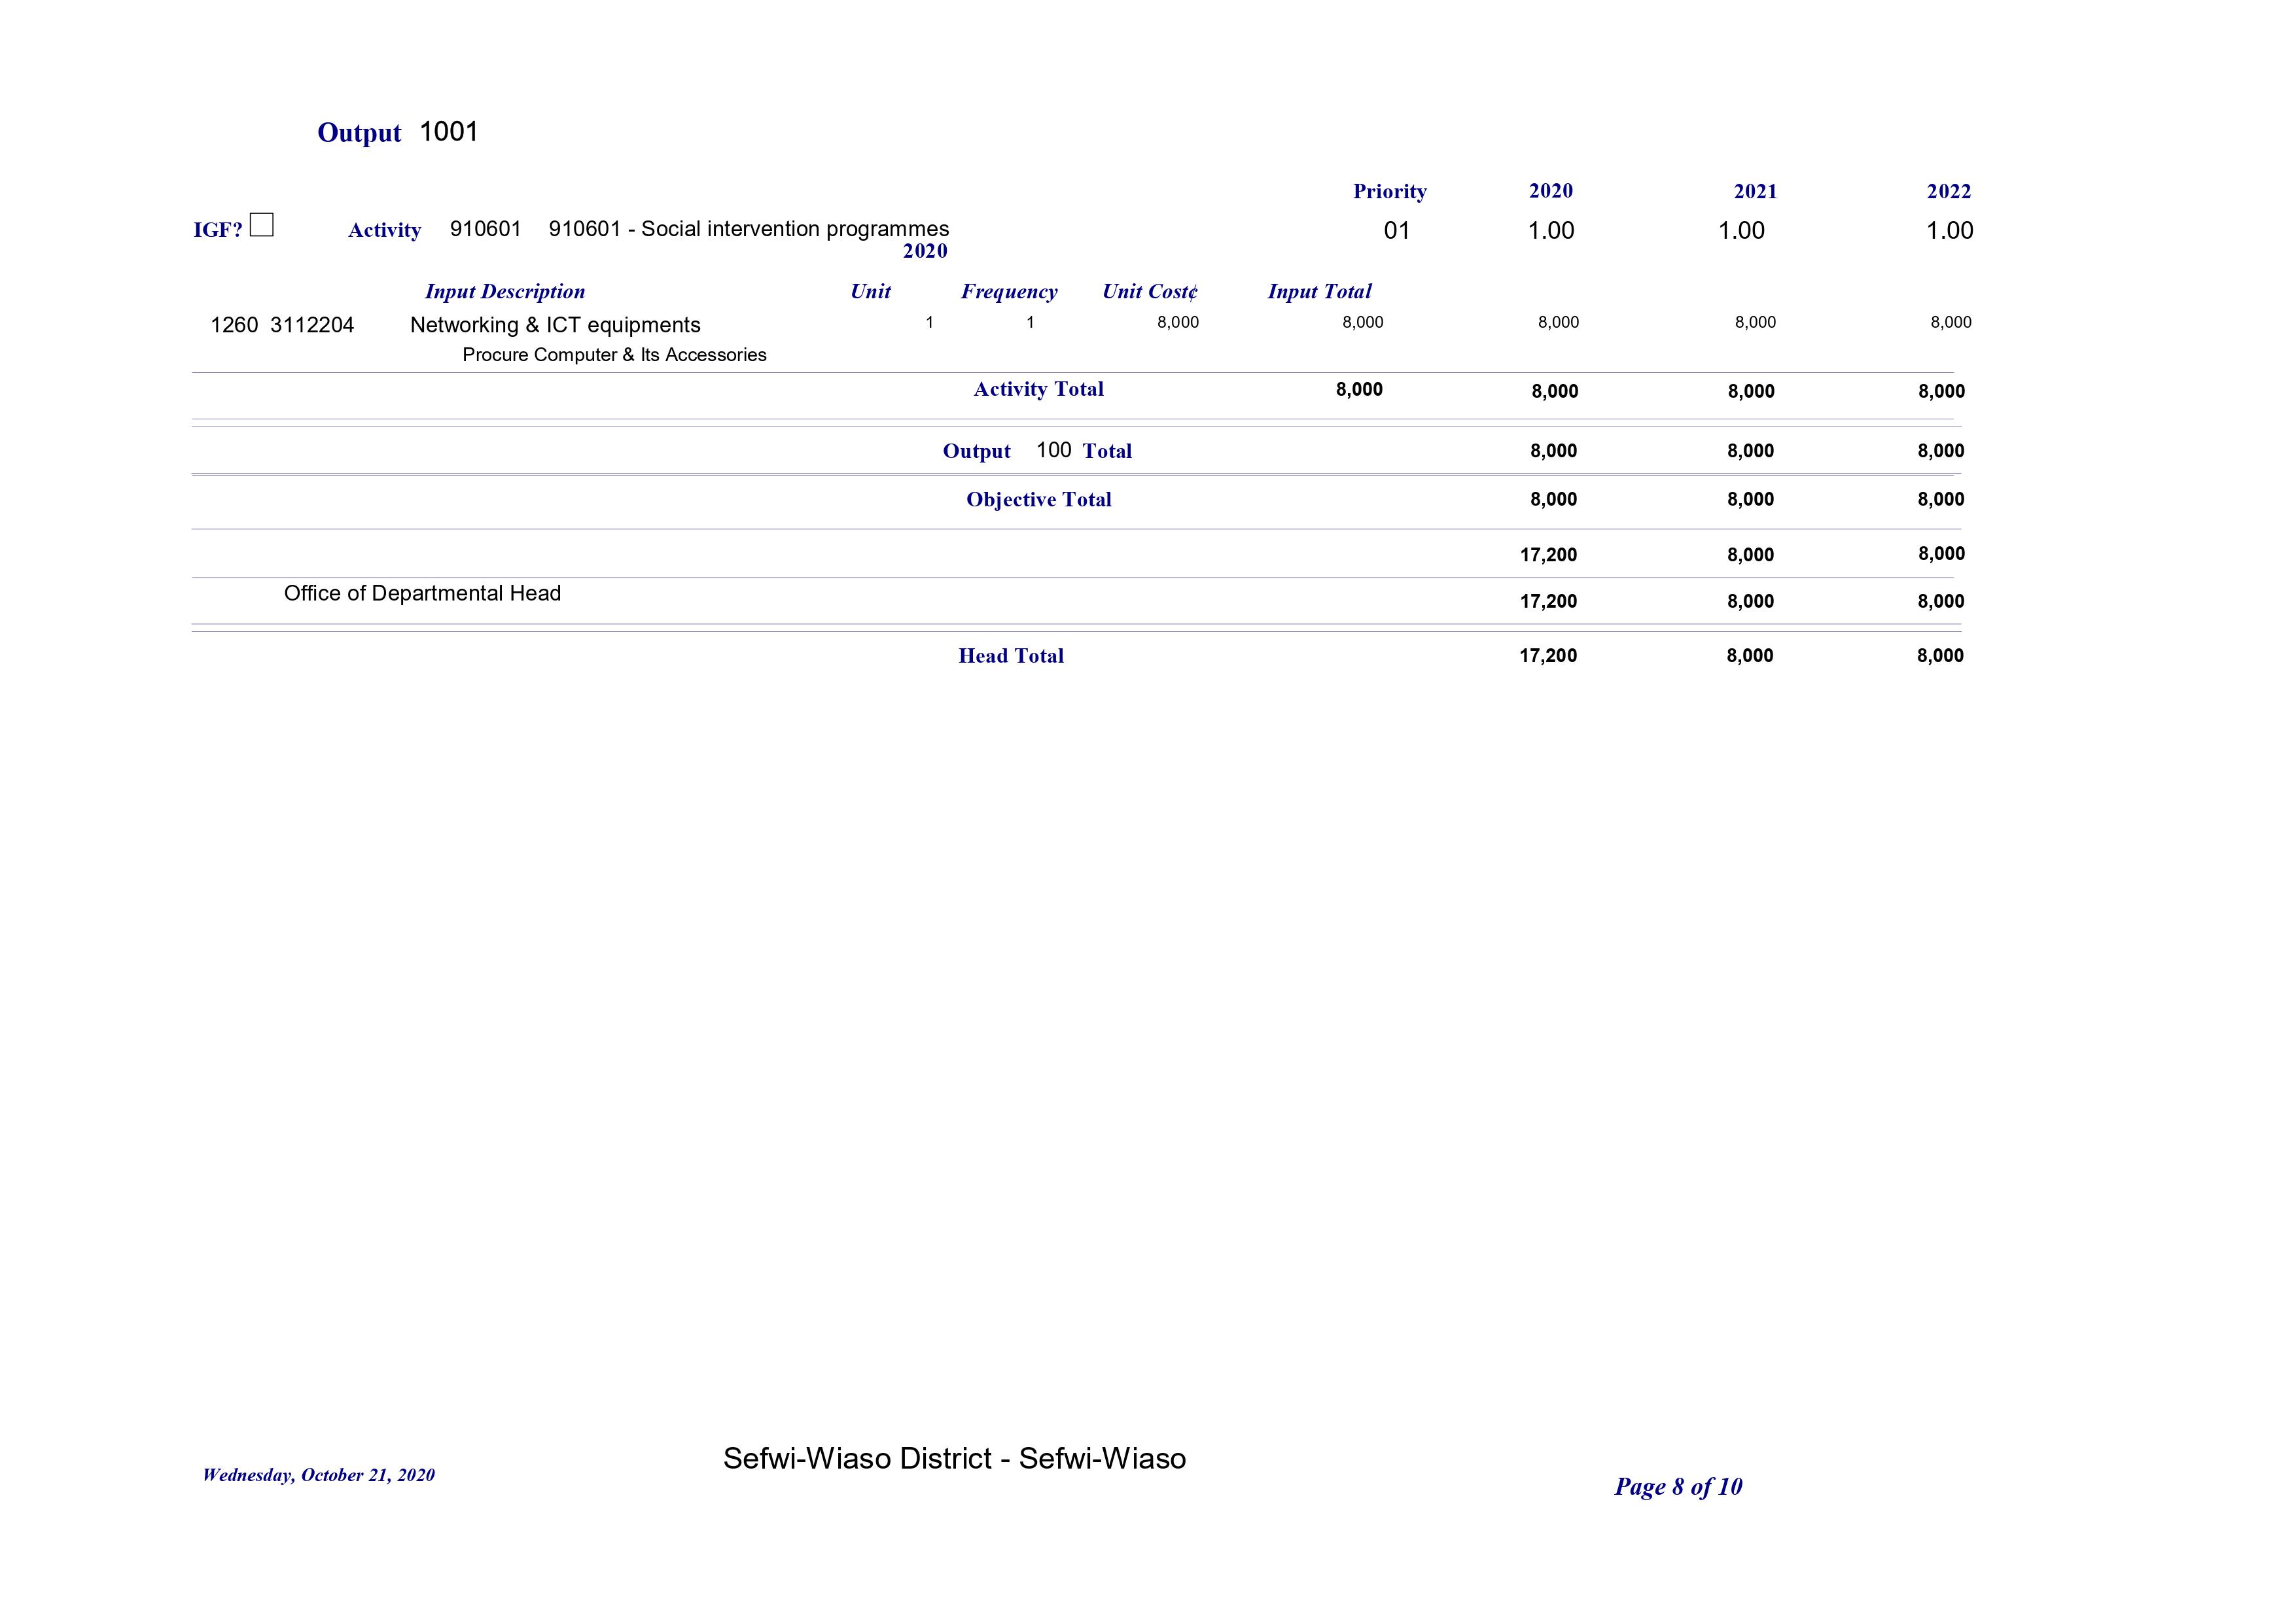Viewport: 2296px width, 1623px height.
Task: Click the Unit column header
Action: coord(870,292)
